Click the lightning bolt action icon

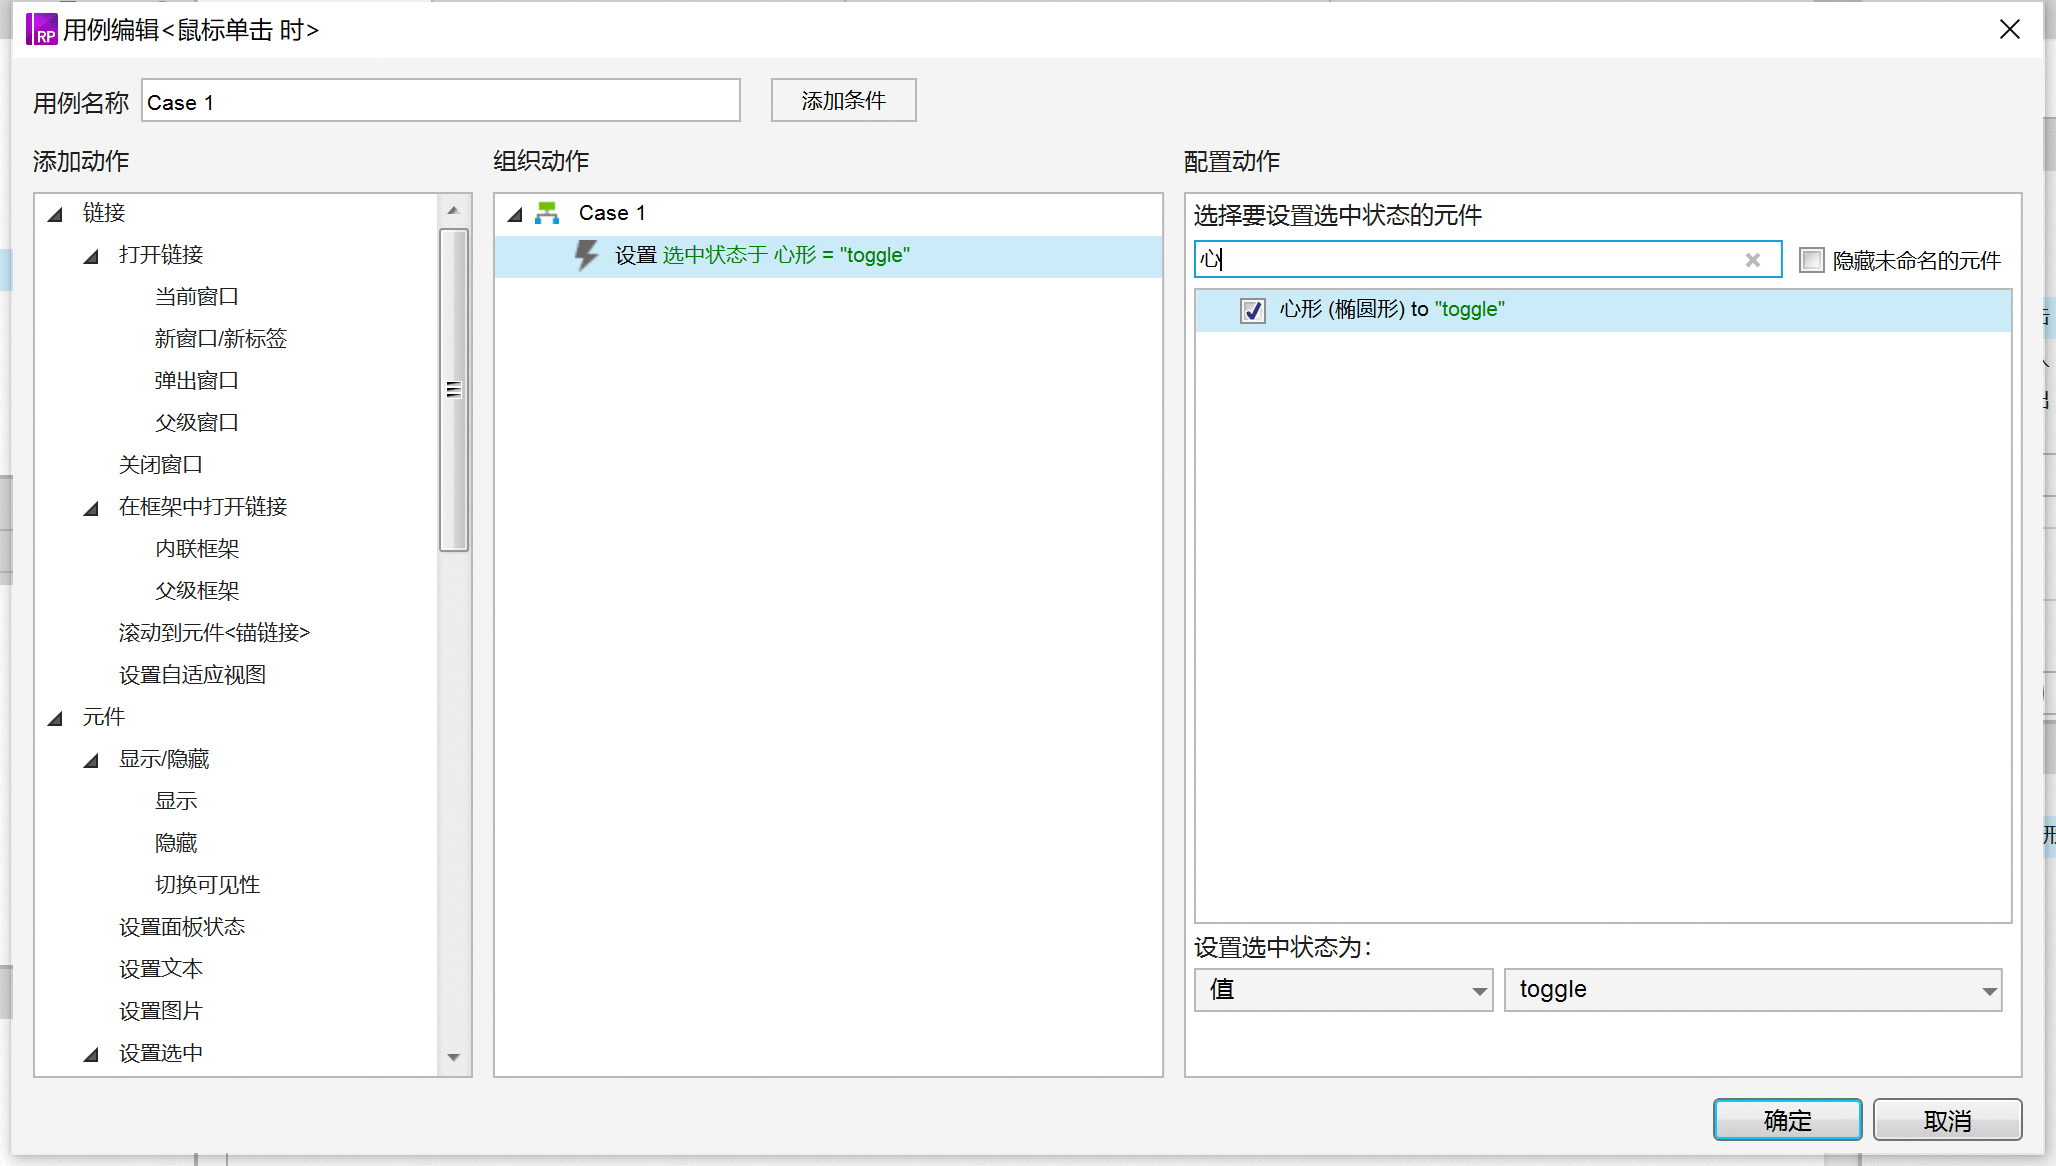[586, 255]
